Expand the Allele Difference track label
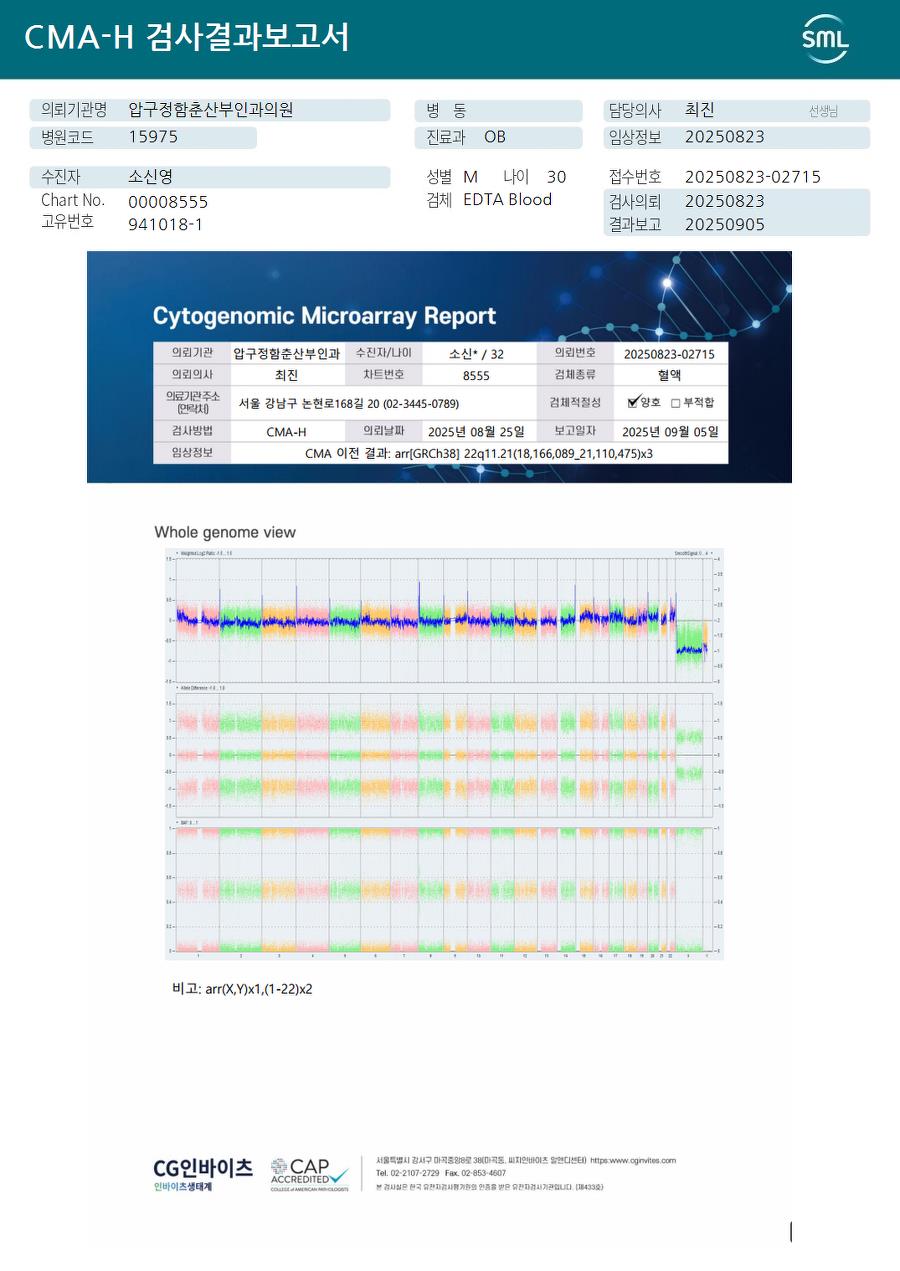 tap(200, 688)
